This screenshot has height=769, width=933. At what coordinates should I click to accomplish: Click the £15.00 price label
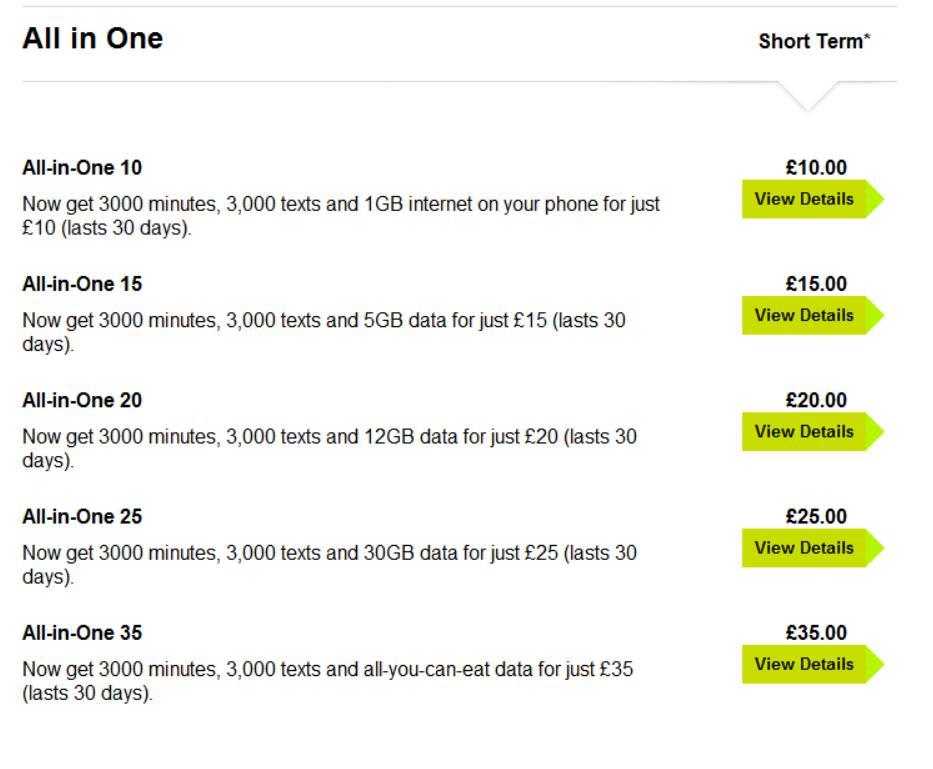816,284
